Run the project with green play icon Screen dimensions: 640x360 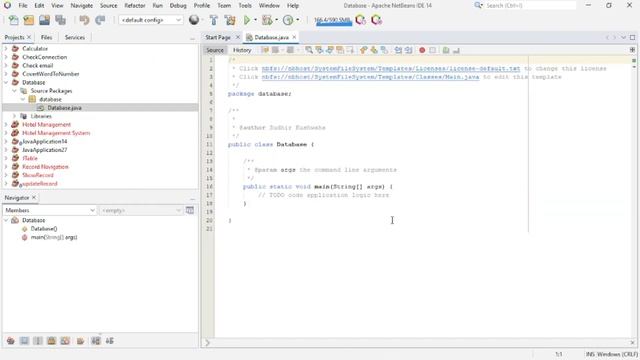tap(247, 20)
